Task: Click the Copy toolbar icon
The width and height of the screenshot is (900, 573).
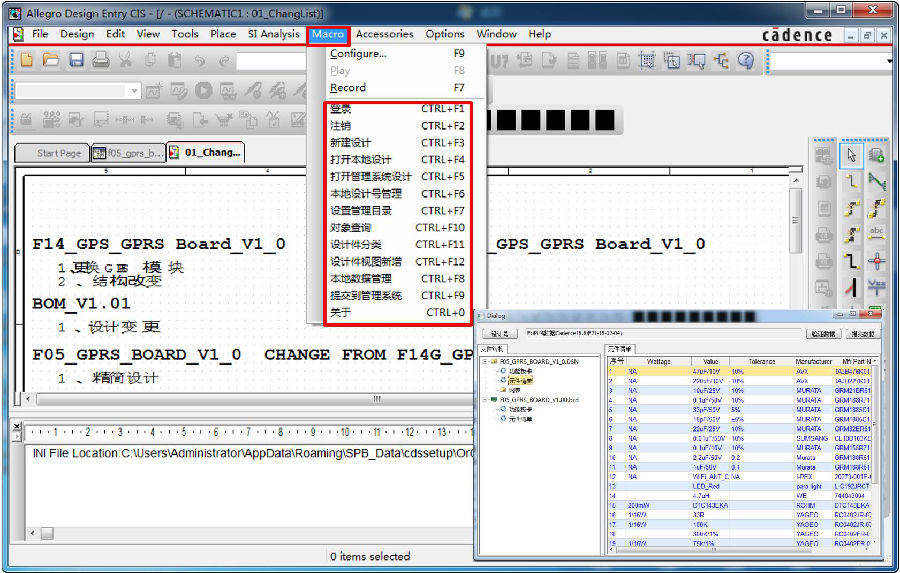Action: point(150,60)
